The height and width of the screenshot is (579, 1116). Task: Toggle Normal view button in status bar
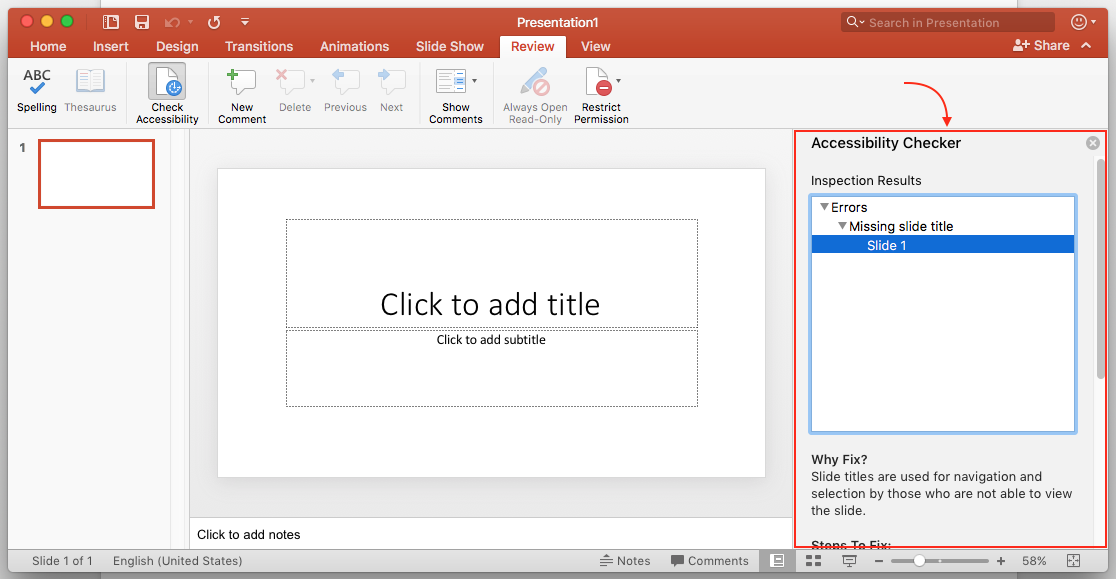[776, 561]
